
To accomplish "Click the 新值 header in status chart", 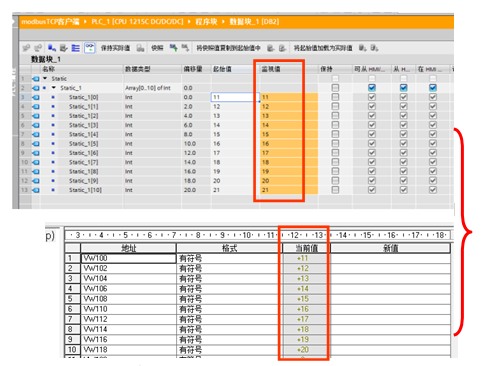I will [x=390, y=248].
